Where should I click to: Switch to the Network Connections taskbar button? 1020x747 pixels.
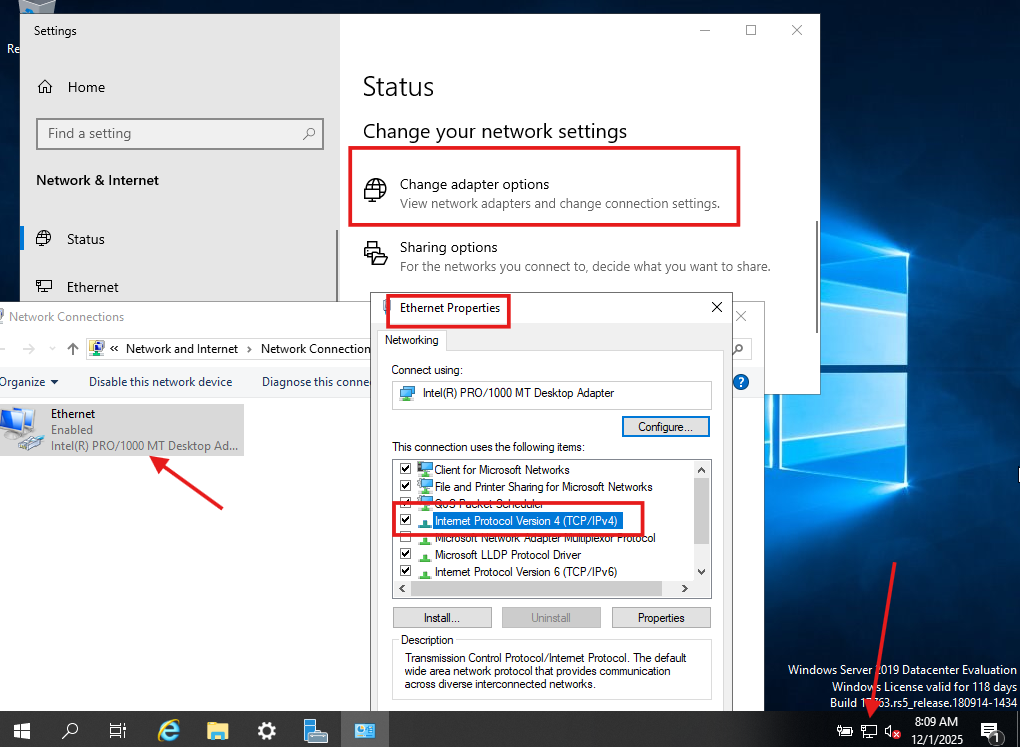pos(364,730)
